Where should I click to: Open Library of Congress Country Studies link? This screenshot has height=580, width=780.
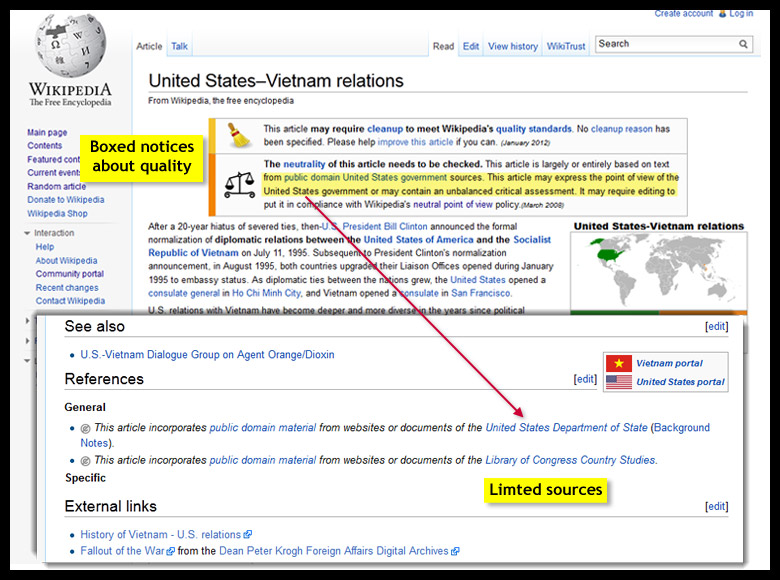click(570, 460)
